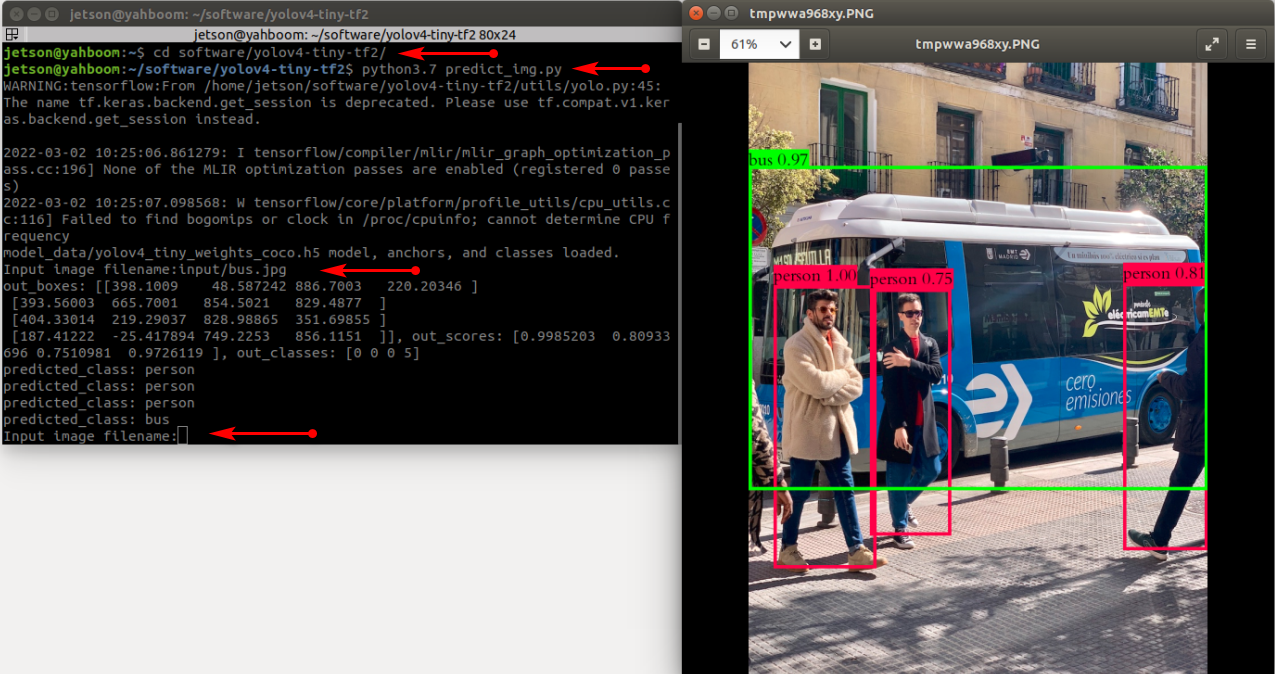Image resolution: width=1275 pixels, height=674 pixels.
Task: Open the image viewer hamburger menu
Action: 1251,44
